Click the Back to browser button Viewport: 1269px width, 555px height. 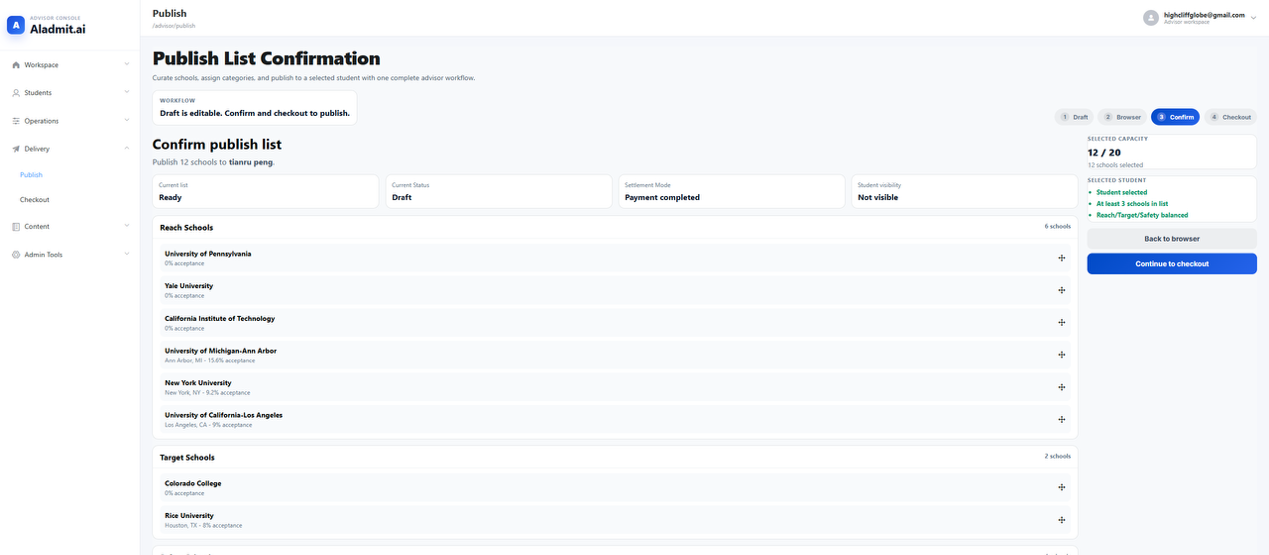coord(1172,239)
